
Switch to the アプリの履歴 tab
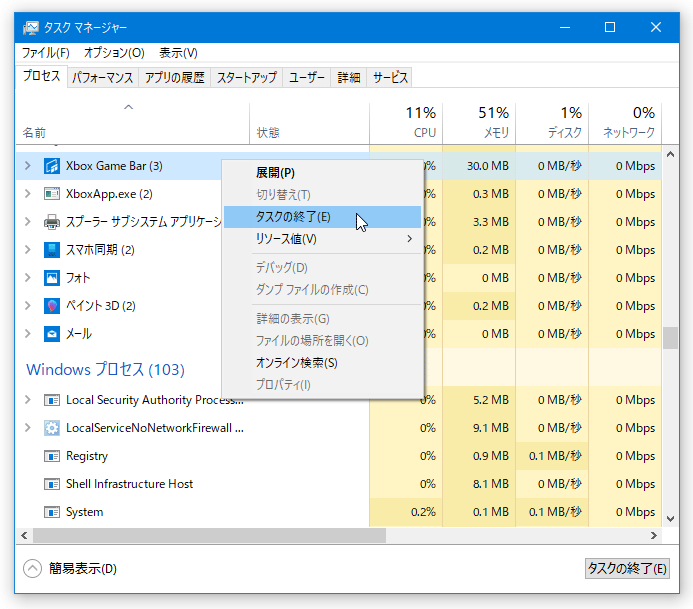click(x=175, y=78)
